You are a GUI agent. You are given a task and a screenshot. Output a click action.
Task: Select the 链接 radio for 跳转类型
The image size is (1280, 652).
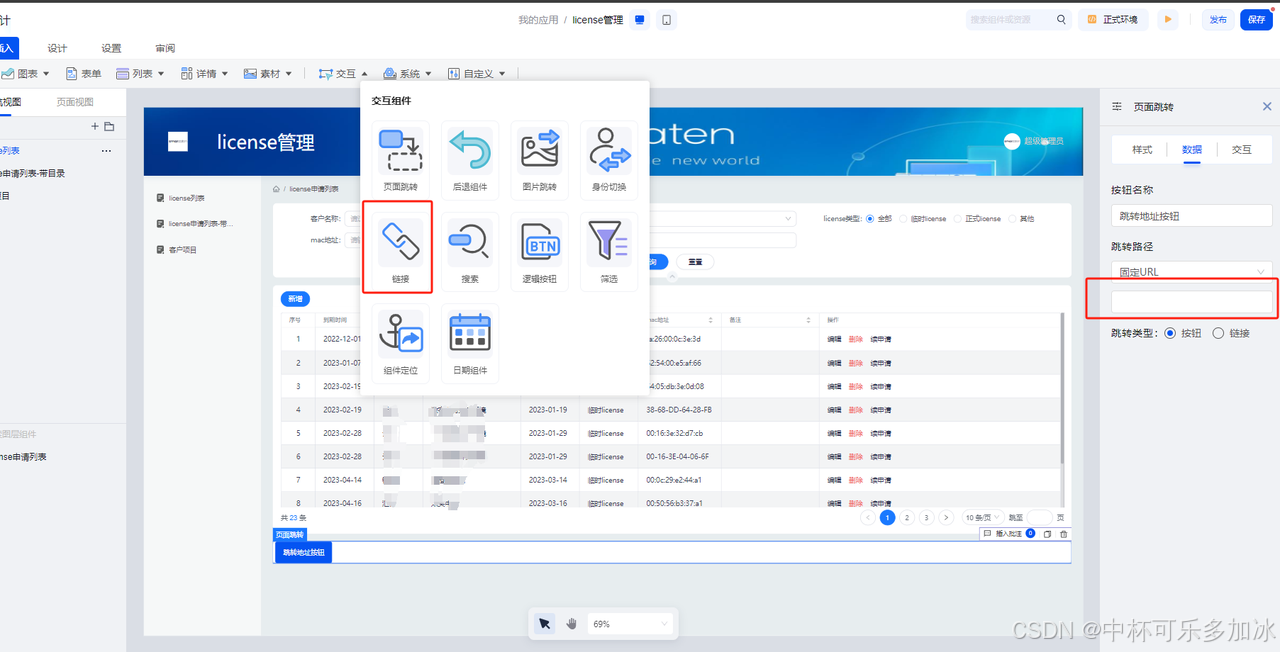pos(1218,333)
